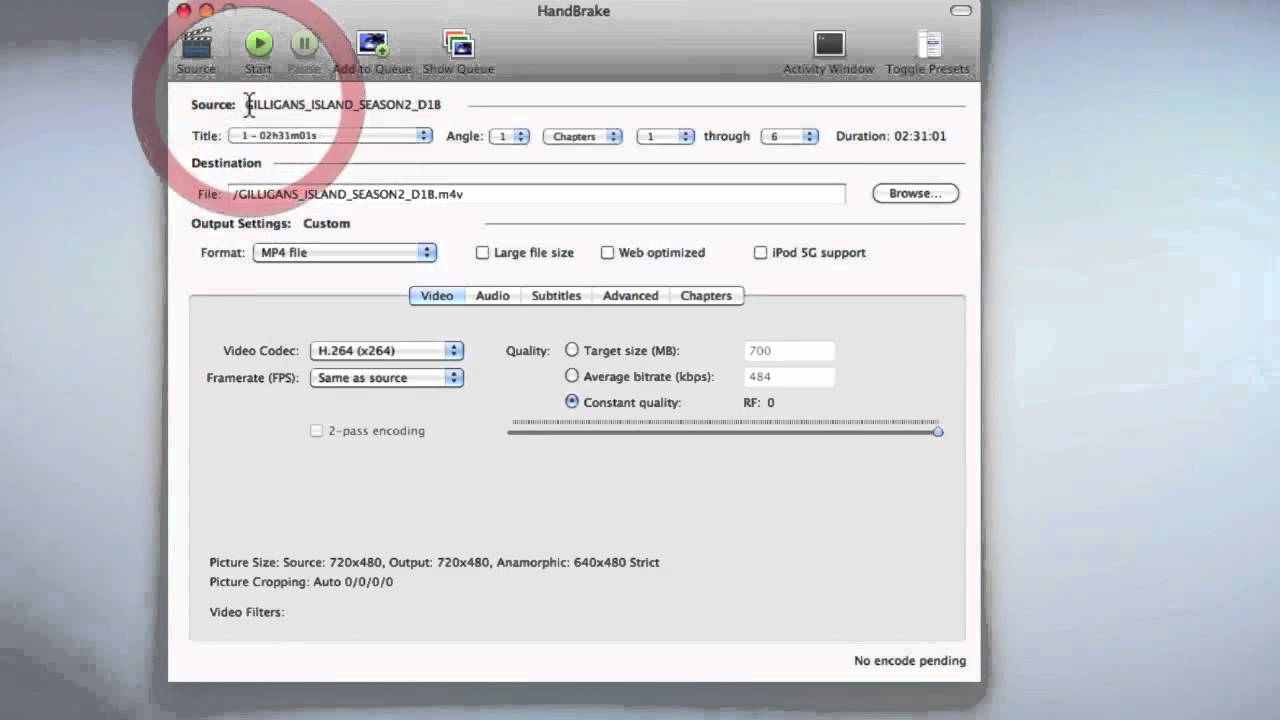Screen dimensions: 1280x720
Task: Click the Average bitrate field showing 484
Action: pyautogui.click(x=790, y=377)
